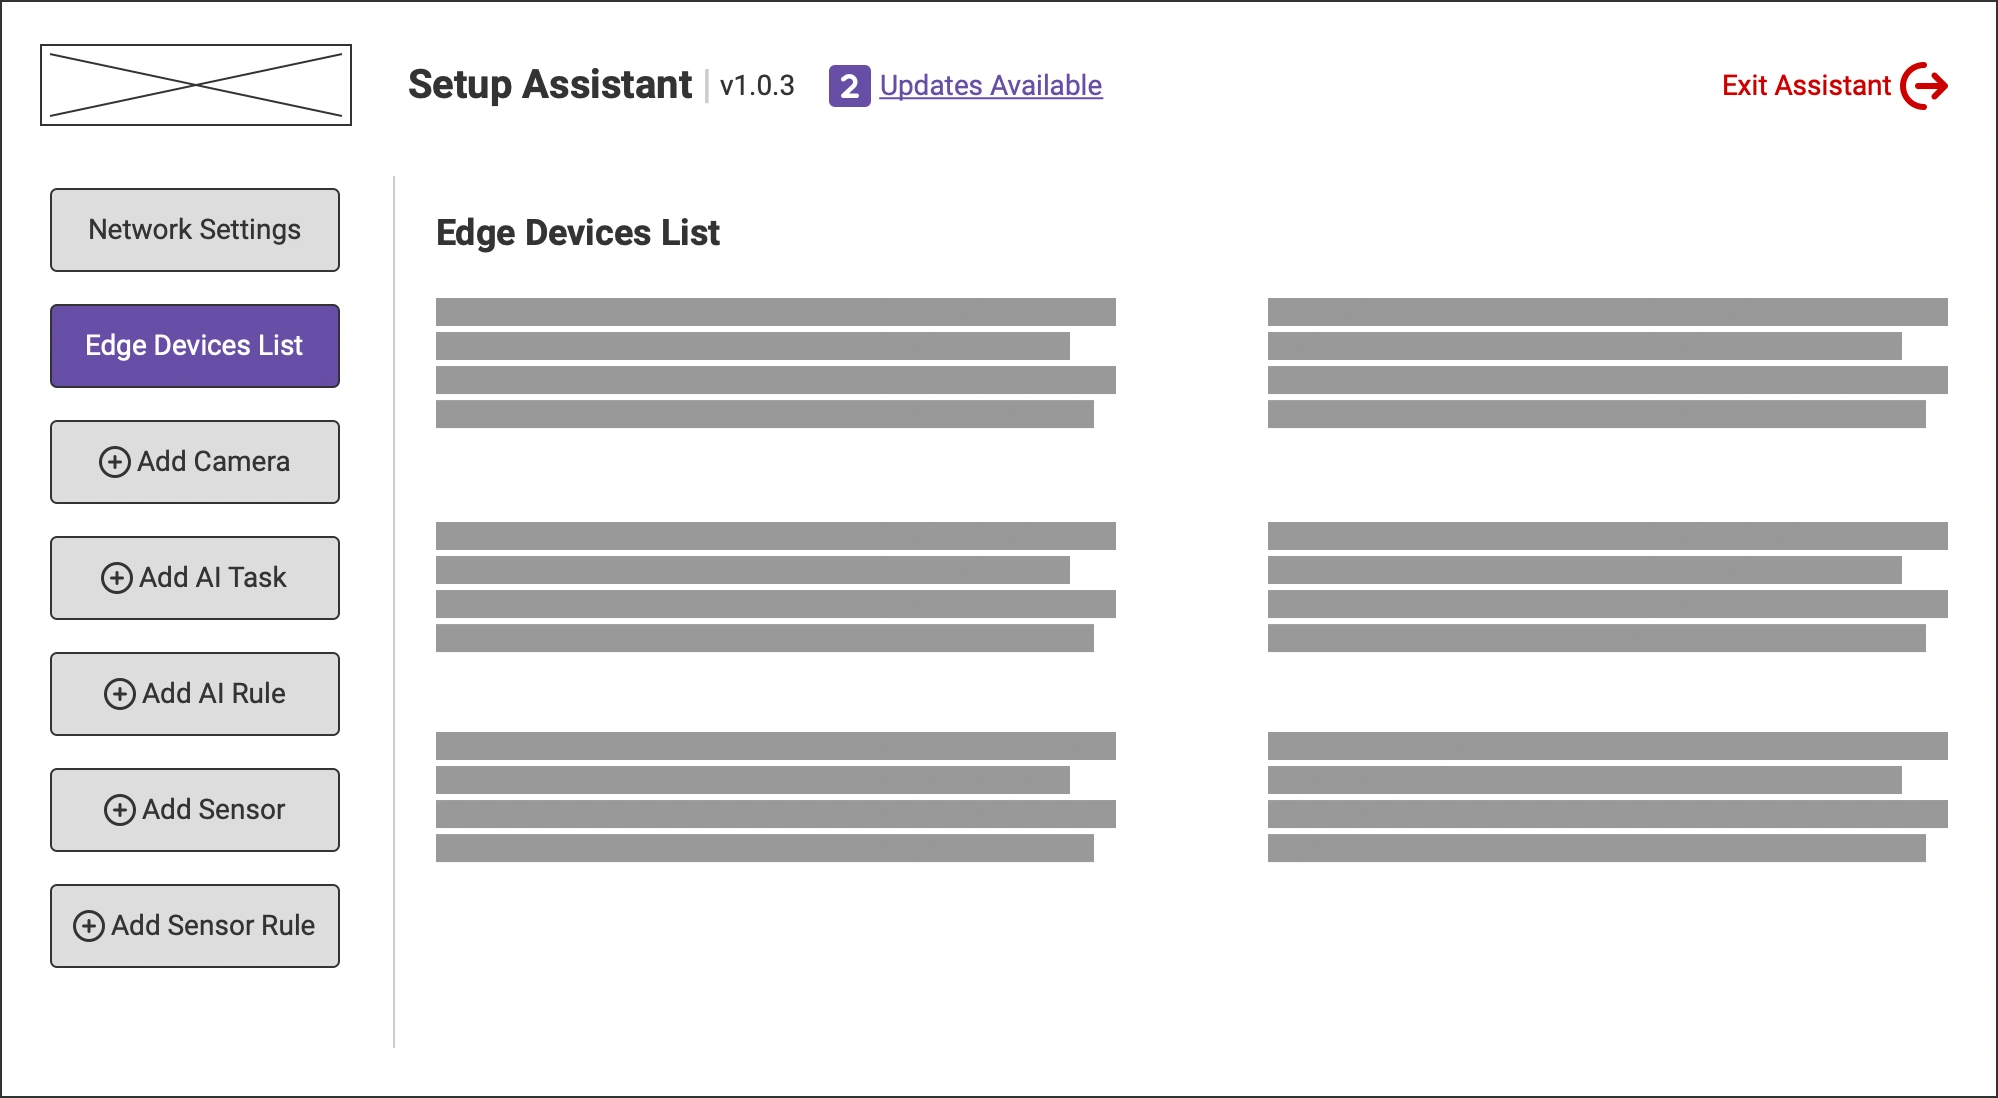This screenshot has width=1998, height=1098.
Task: Click the first placeholder row in left column
Action: tap(776, 311)
